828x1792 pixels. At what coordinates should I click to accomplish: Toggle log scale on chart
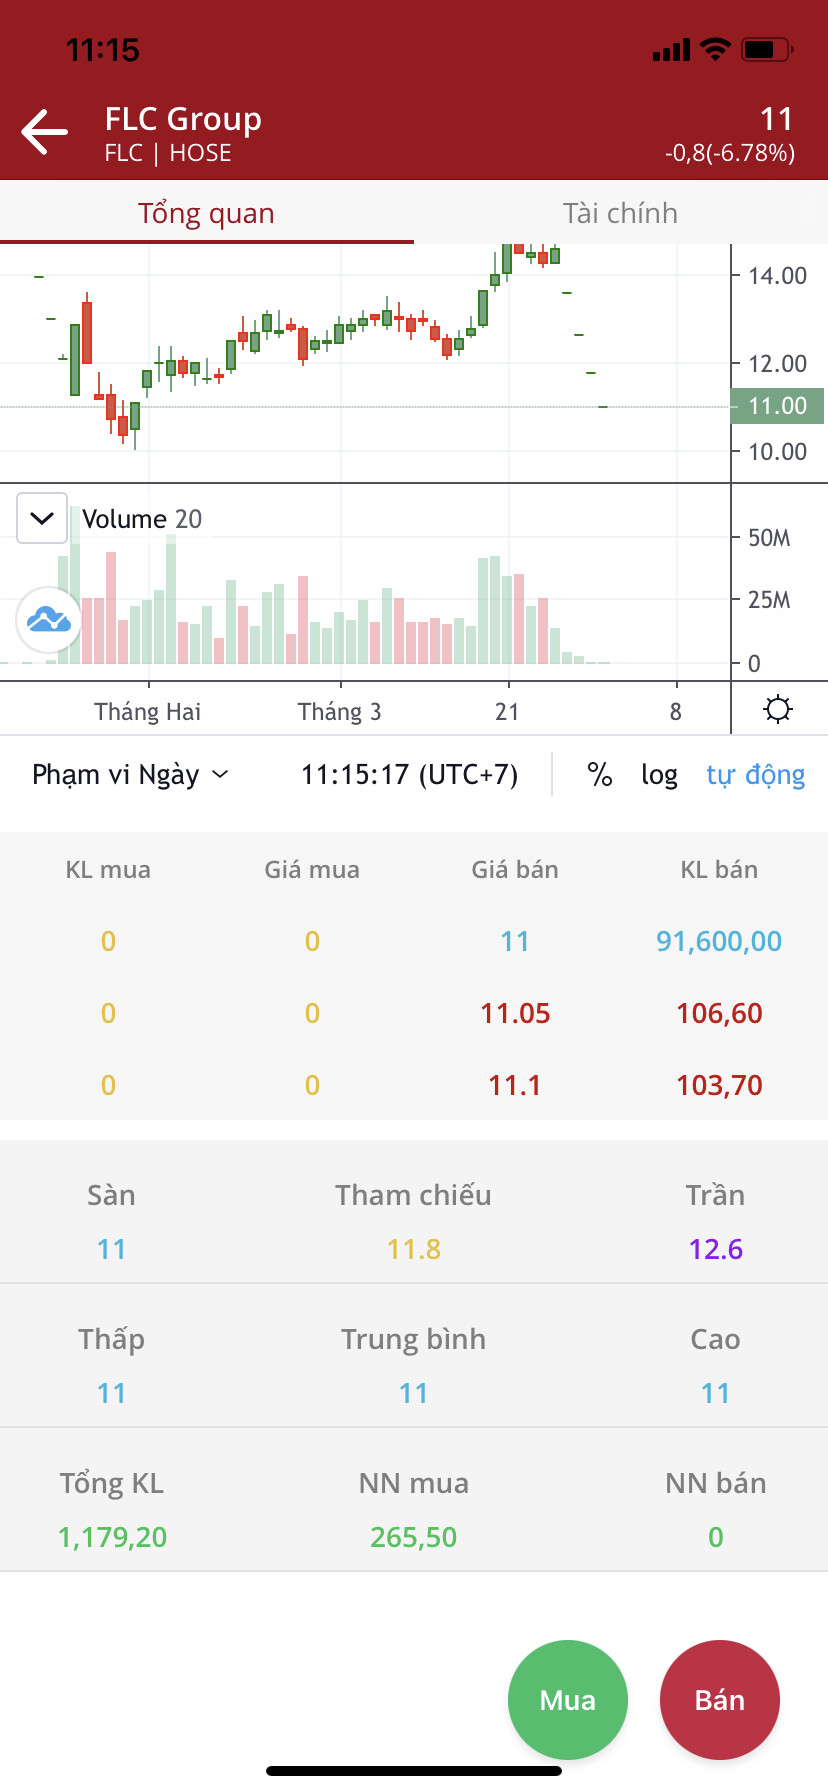click(x=659, y=775)
